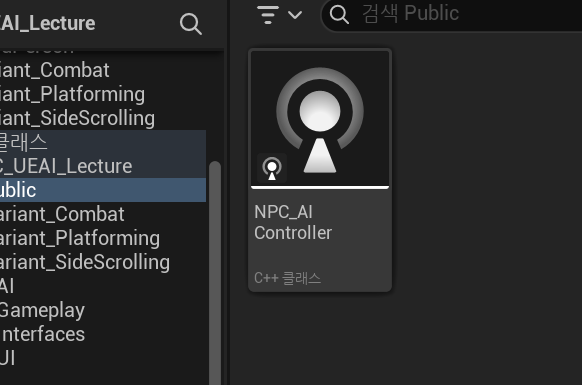Click the NPC_AI Controller asset name
Image resolution: width=582 pixels, height=385 pixels.
293,222
